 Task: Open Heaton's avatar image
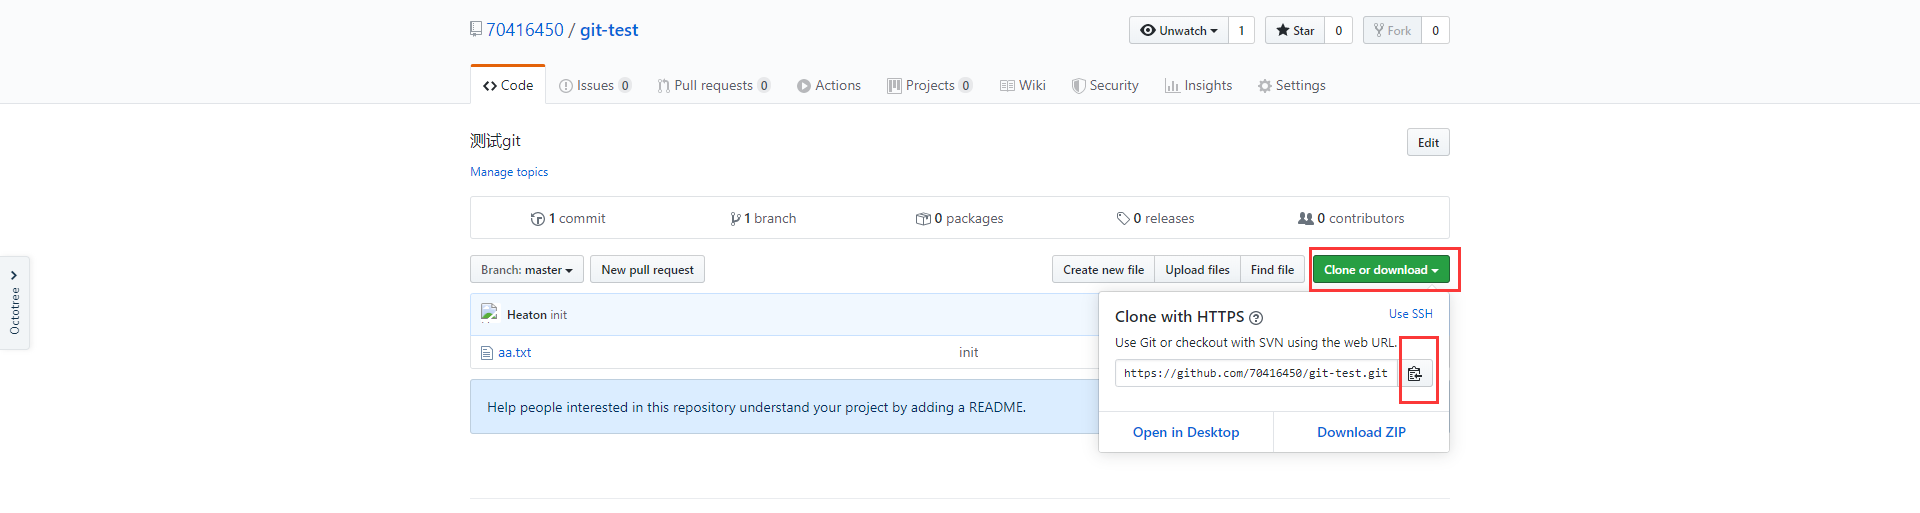click(x=489, y=314)
